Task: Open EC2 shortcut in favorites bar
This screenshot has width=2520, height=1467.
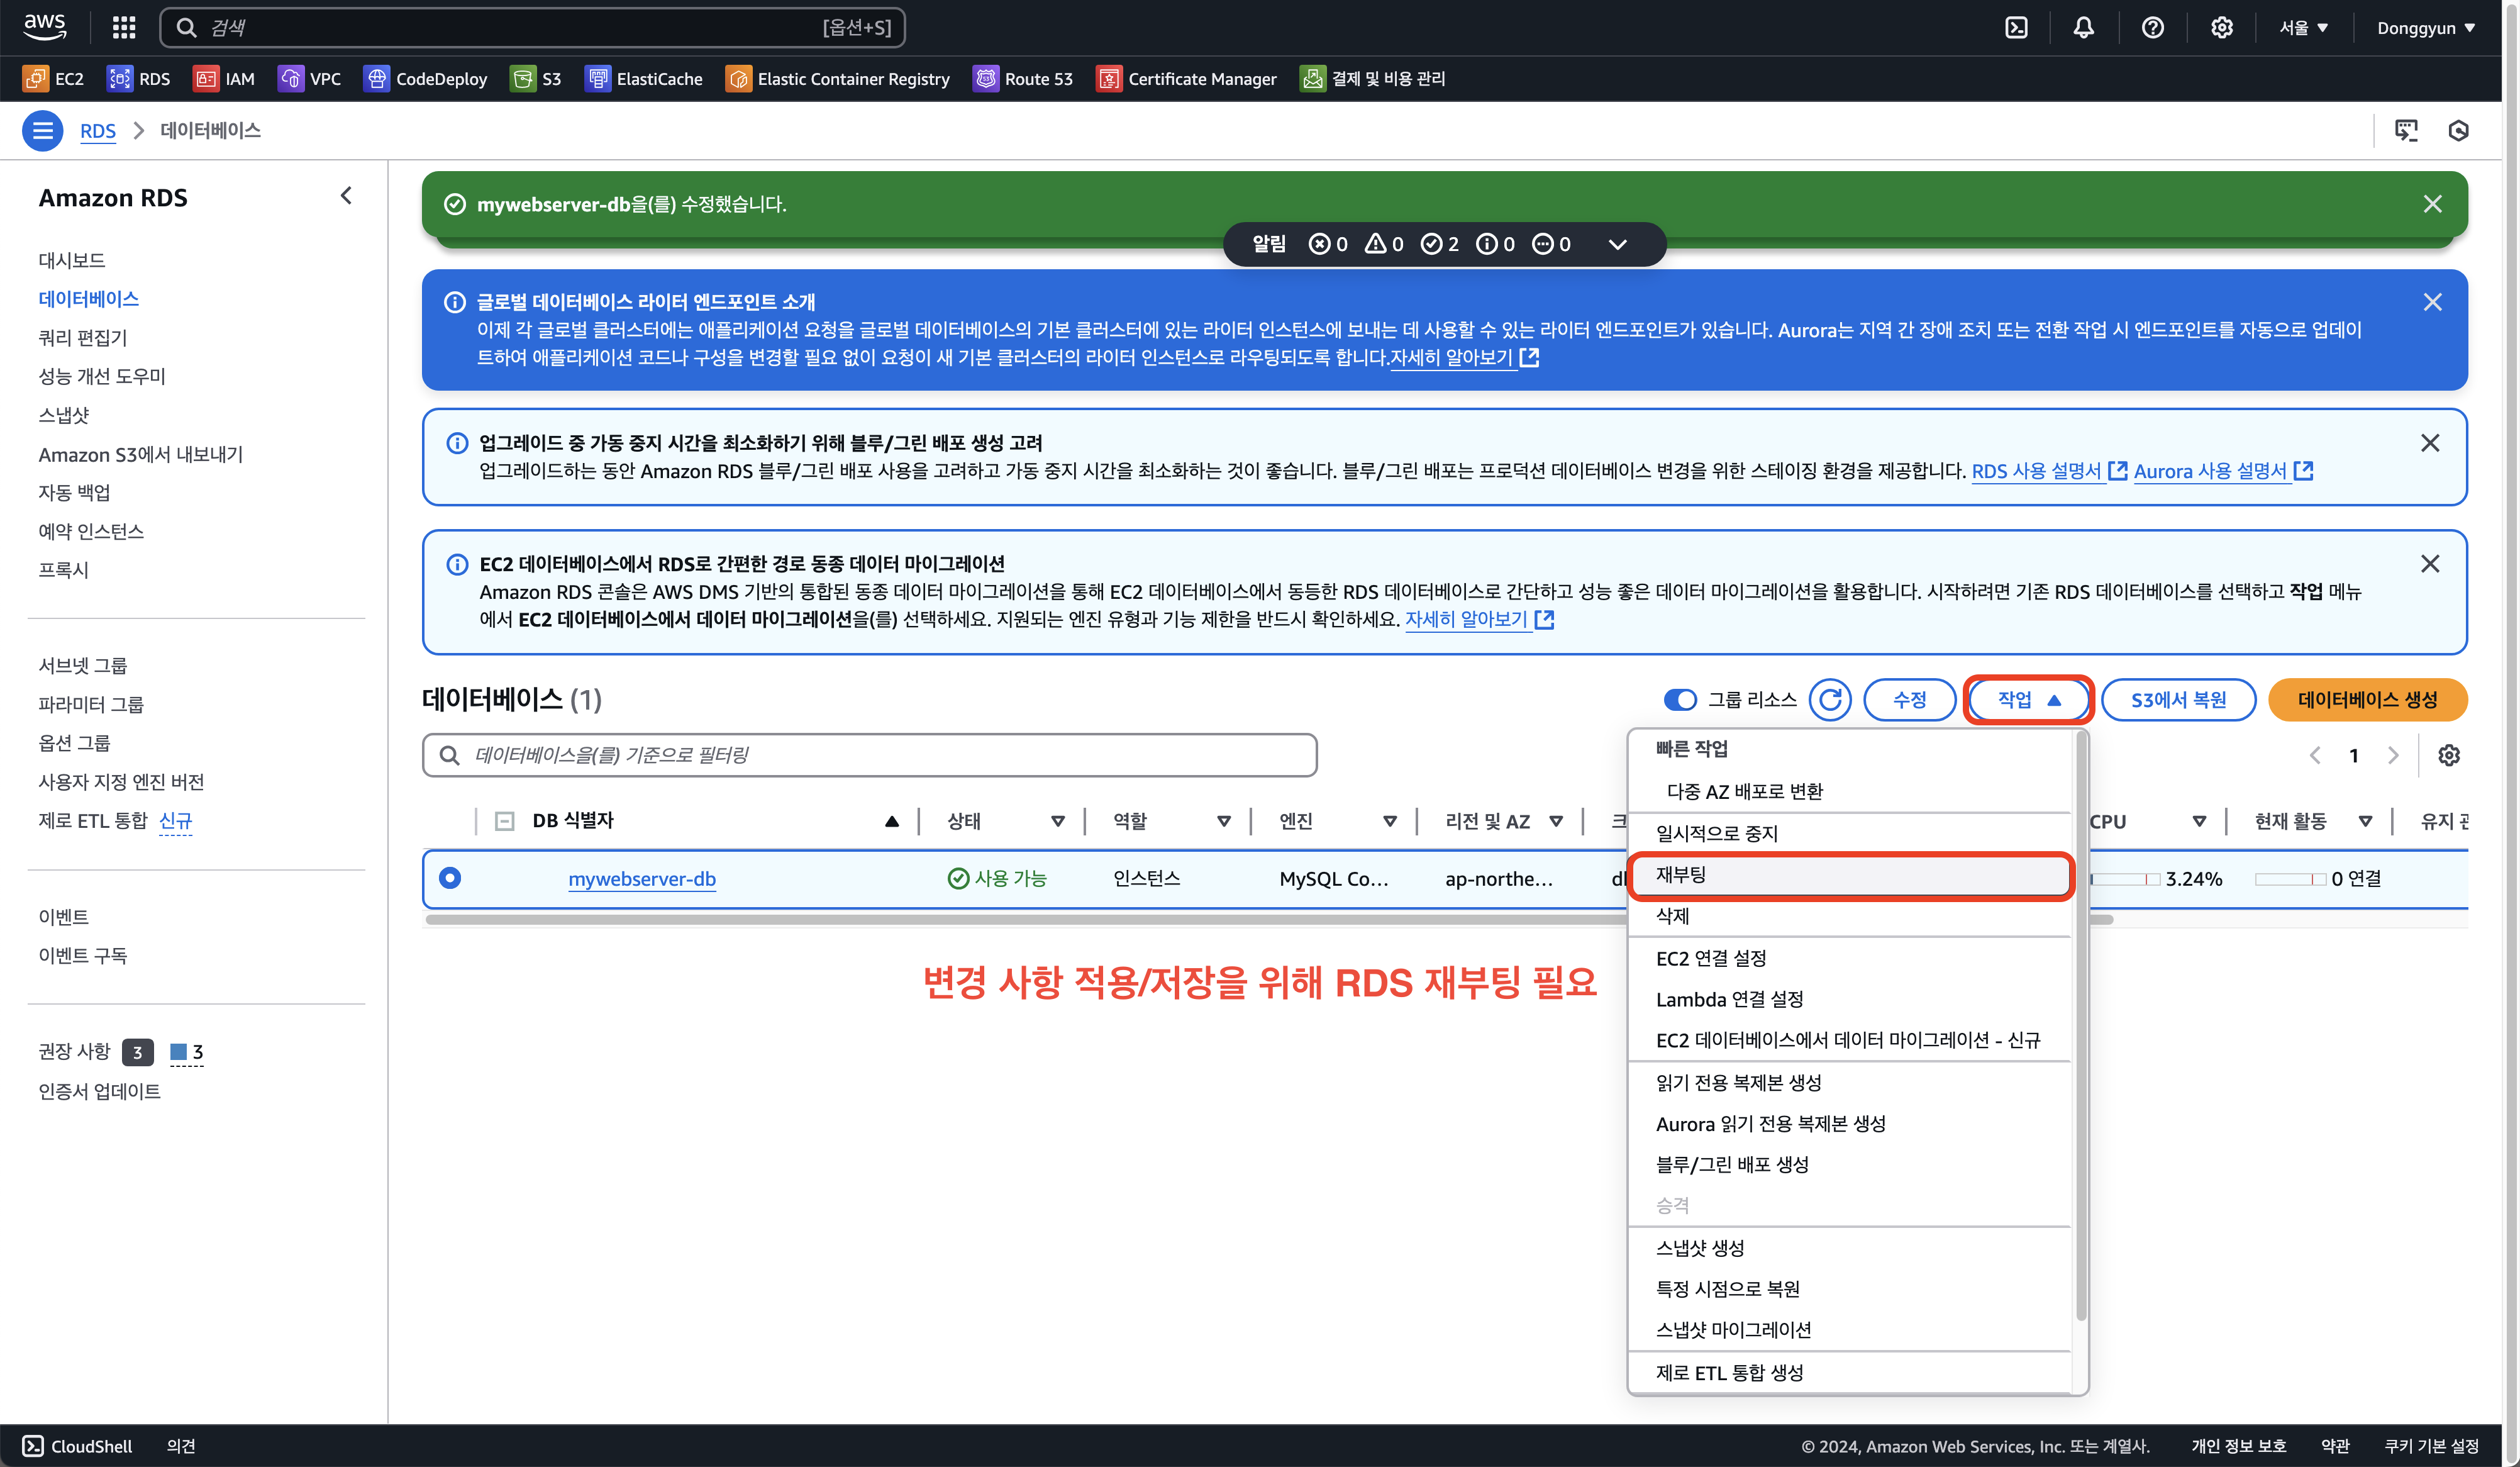Action: point(53,78)
